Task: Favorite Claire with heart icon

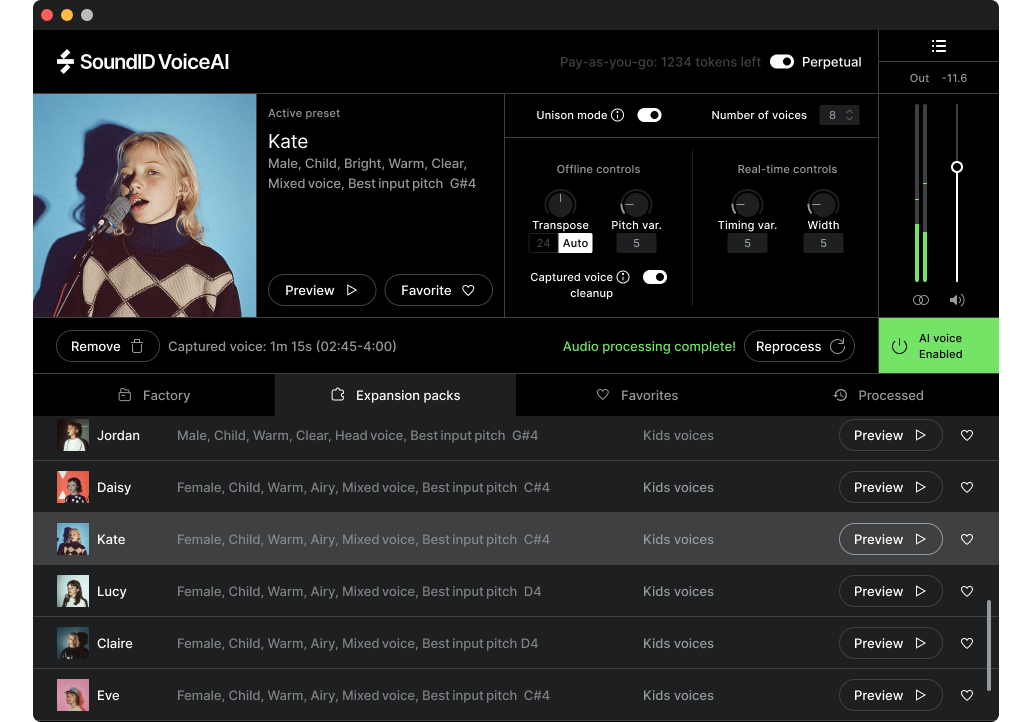Action: [967, 643]
